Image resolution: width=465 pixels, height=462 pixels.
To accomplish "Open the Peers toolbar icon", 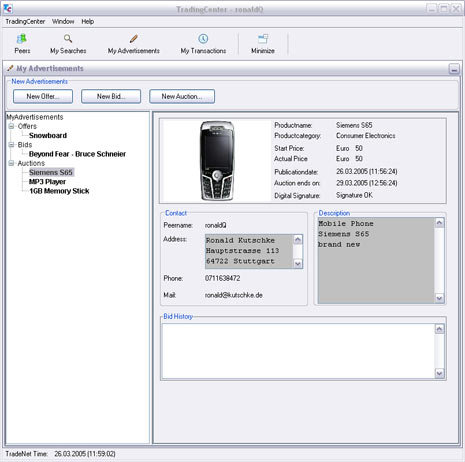I will point(22,39).
